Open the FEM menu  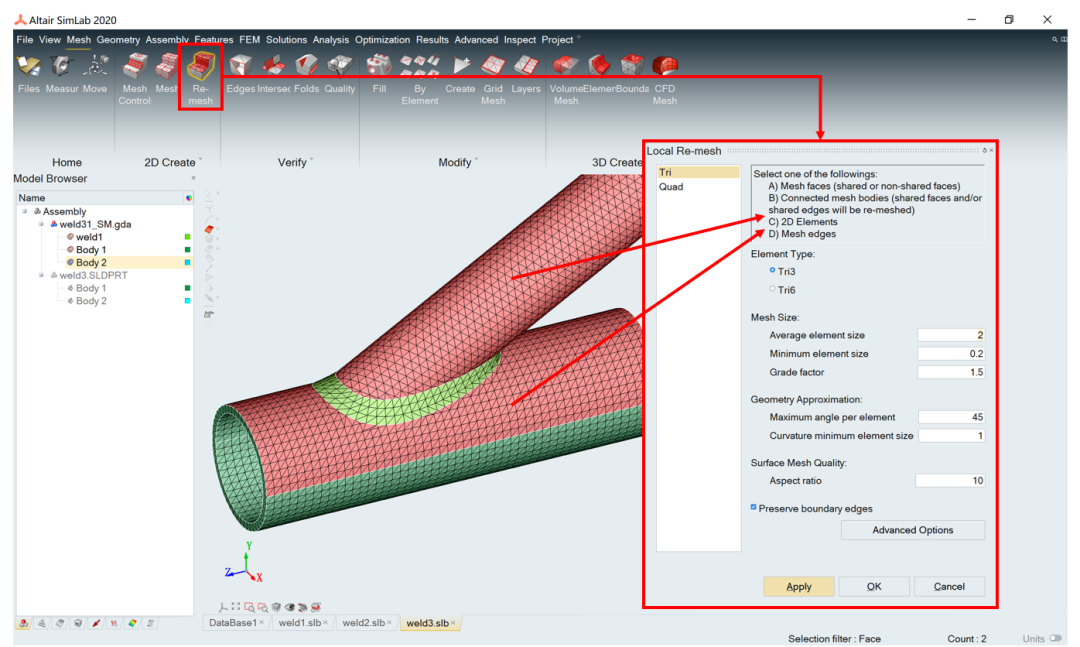tap(249, 40)
